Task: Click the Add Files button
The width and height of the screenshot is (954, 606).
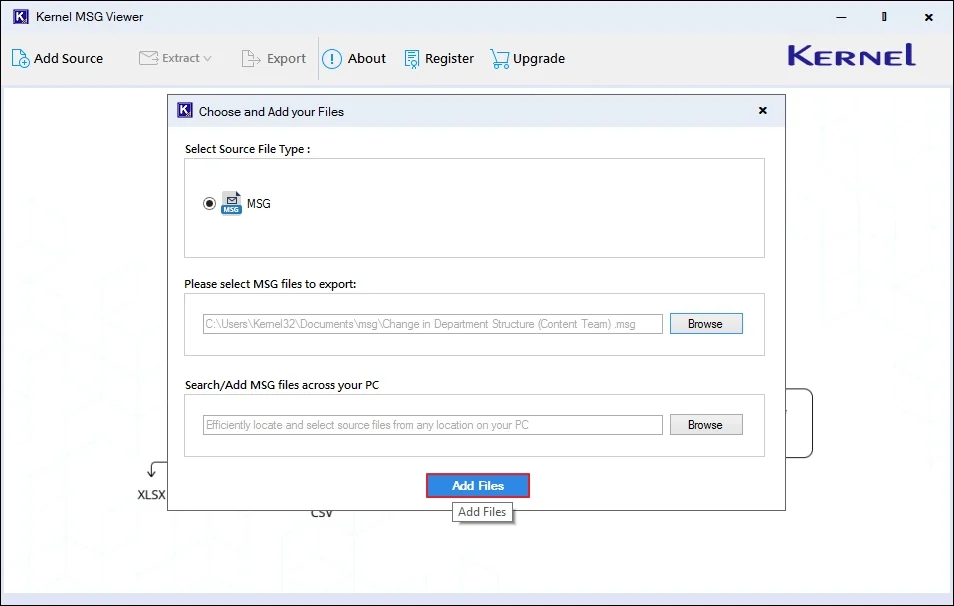Action: pyautogui.click(x=478, y=486)
